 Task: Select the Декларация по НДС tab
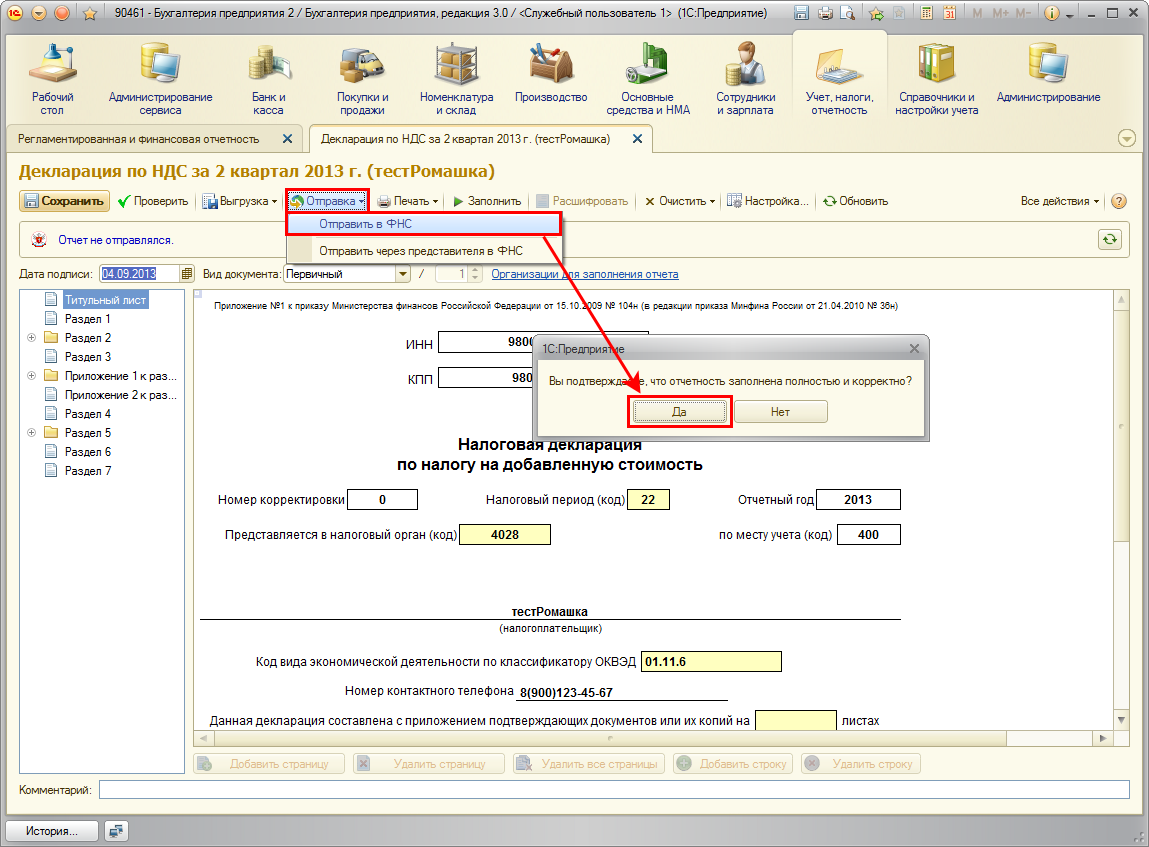coord(465,139)
